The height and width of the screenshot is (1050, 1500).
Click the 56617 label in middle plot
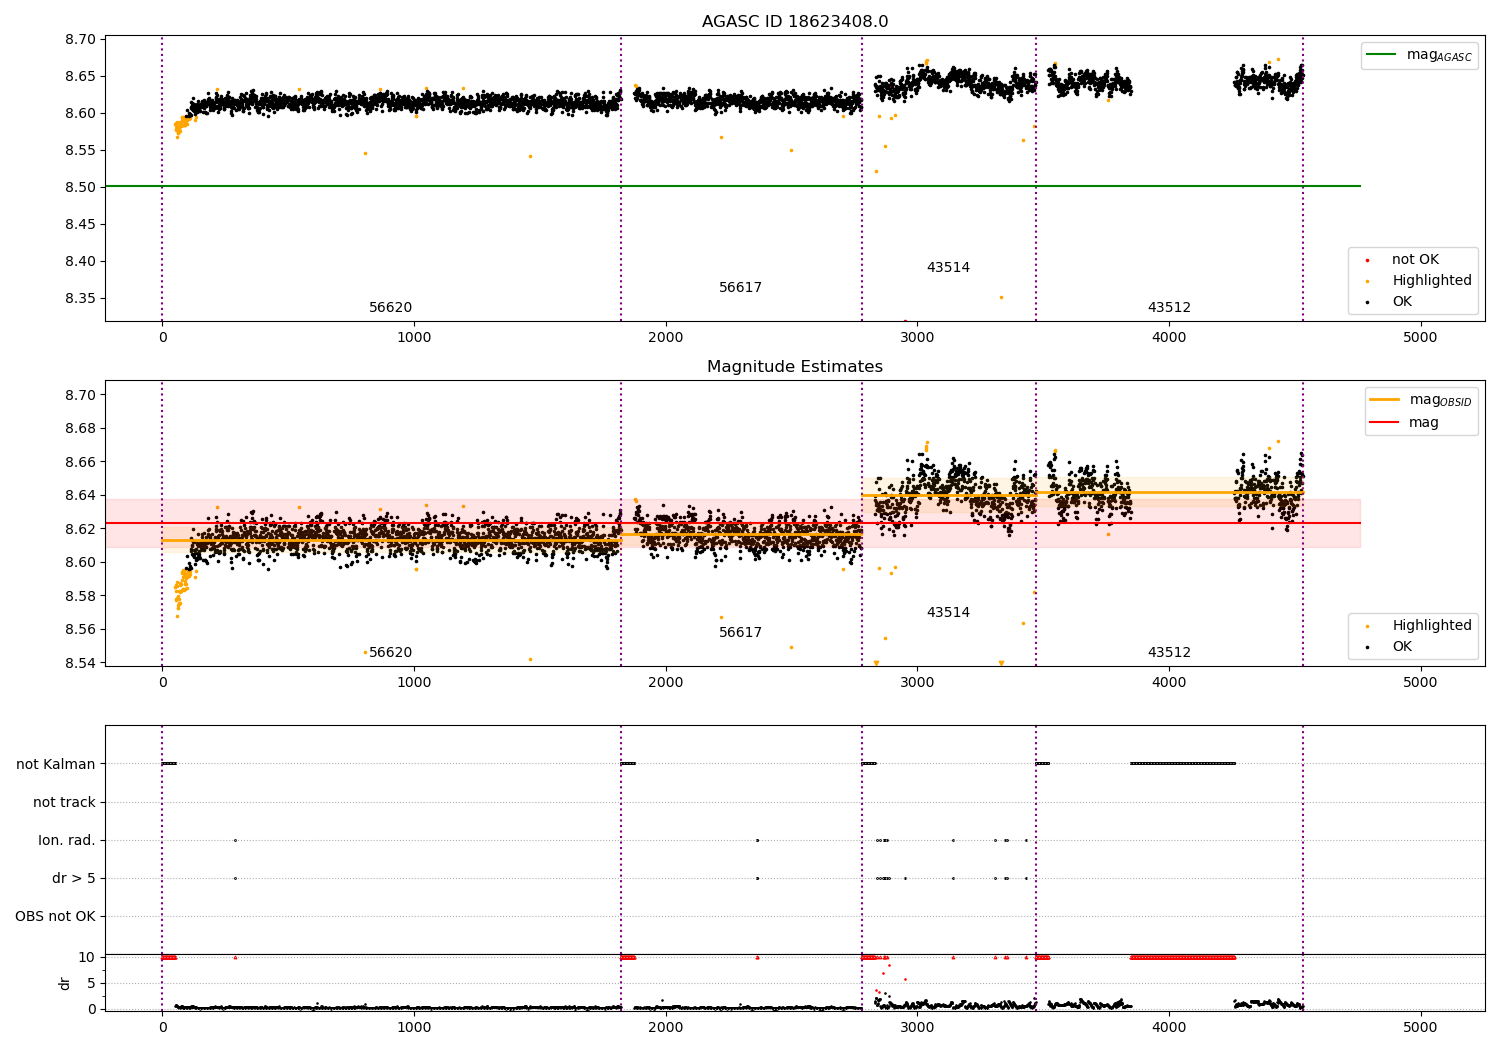point(740,633)
